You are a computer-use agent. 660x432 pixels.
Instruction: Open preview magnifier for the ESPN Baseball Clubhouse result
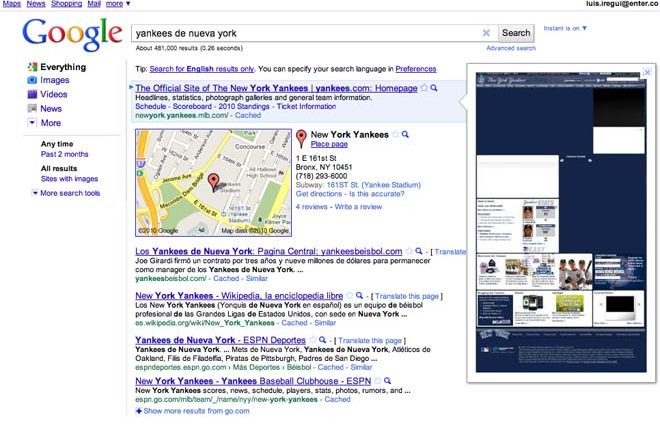coord(387,381)
